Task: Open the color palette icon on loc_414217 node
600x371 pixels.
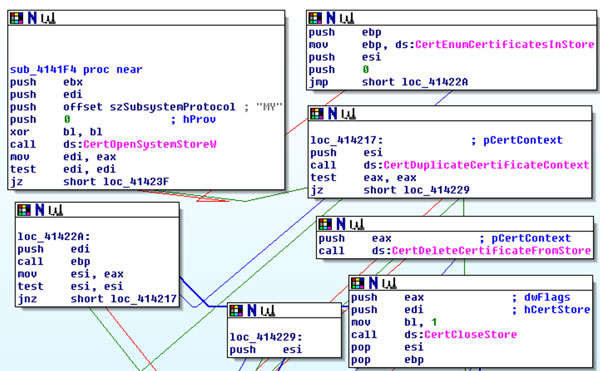Action: pyautogui.click(x=317, y=113)
